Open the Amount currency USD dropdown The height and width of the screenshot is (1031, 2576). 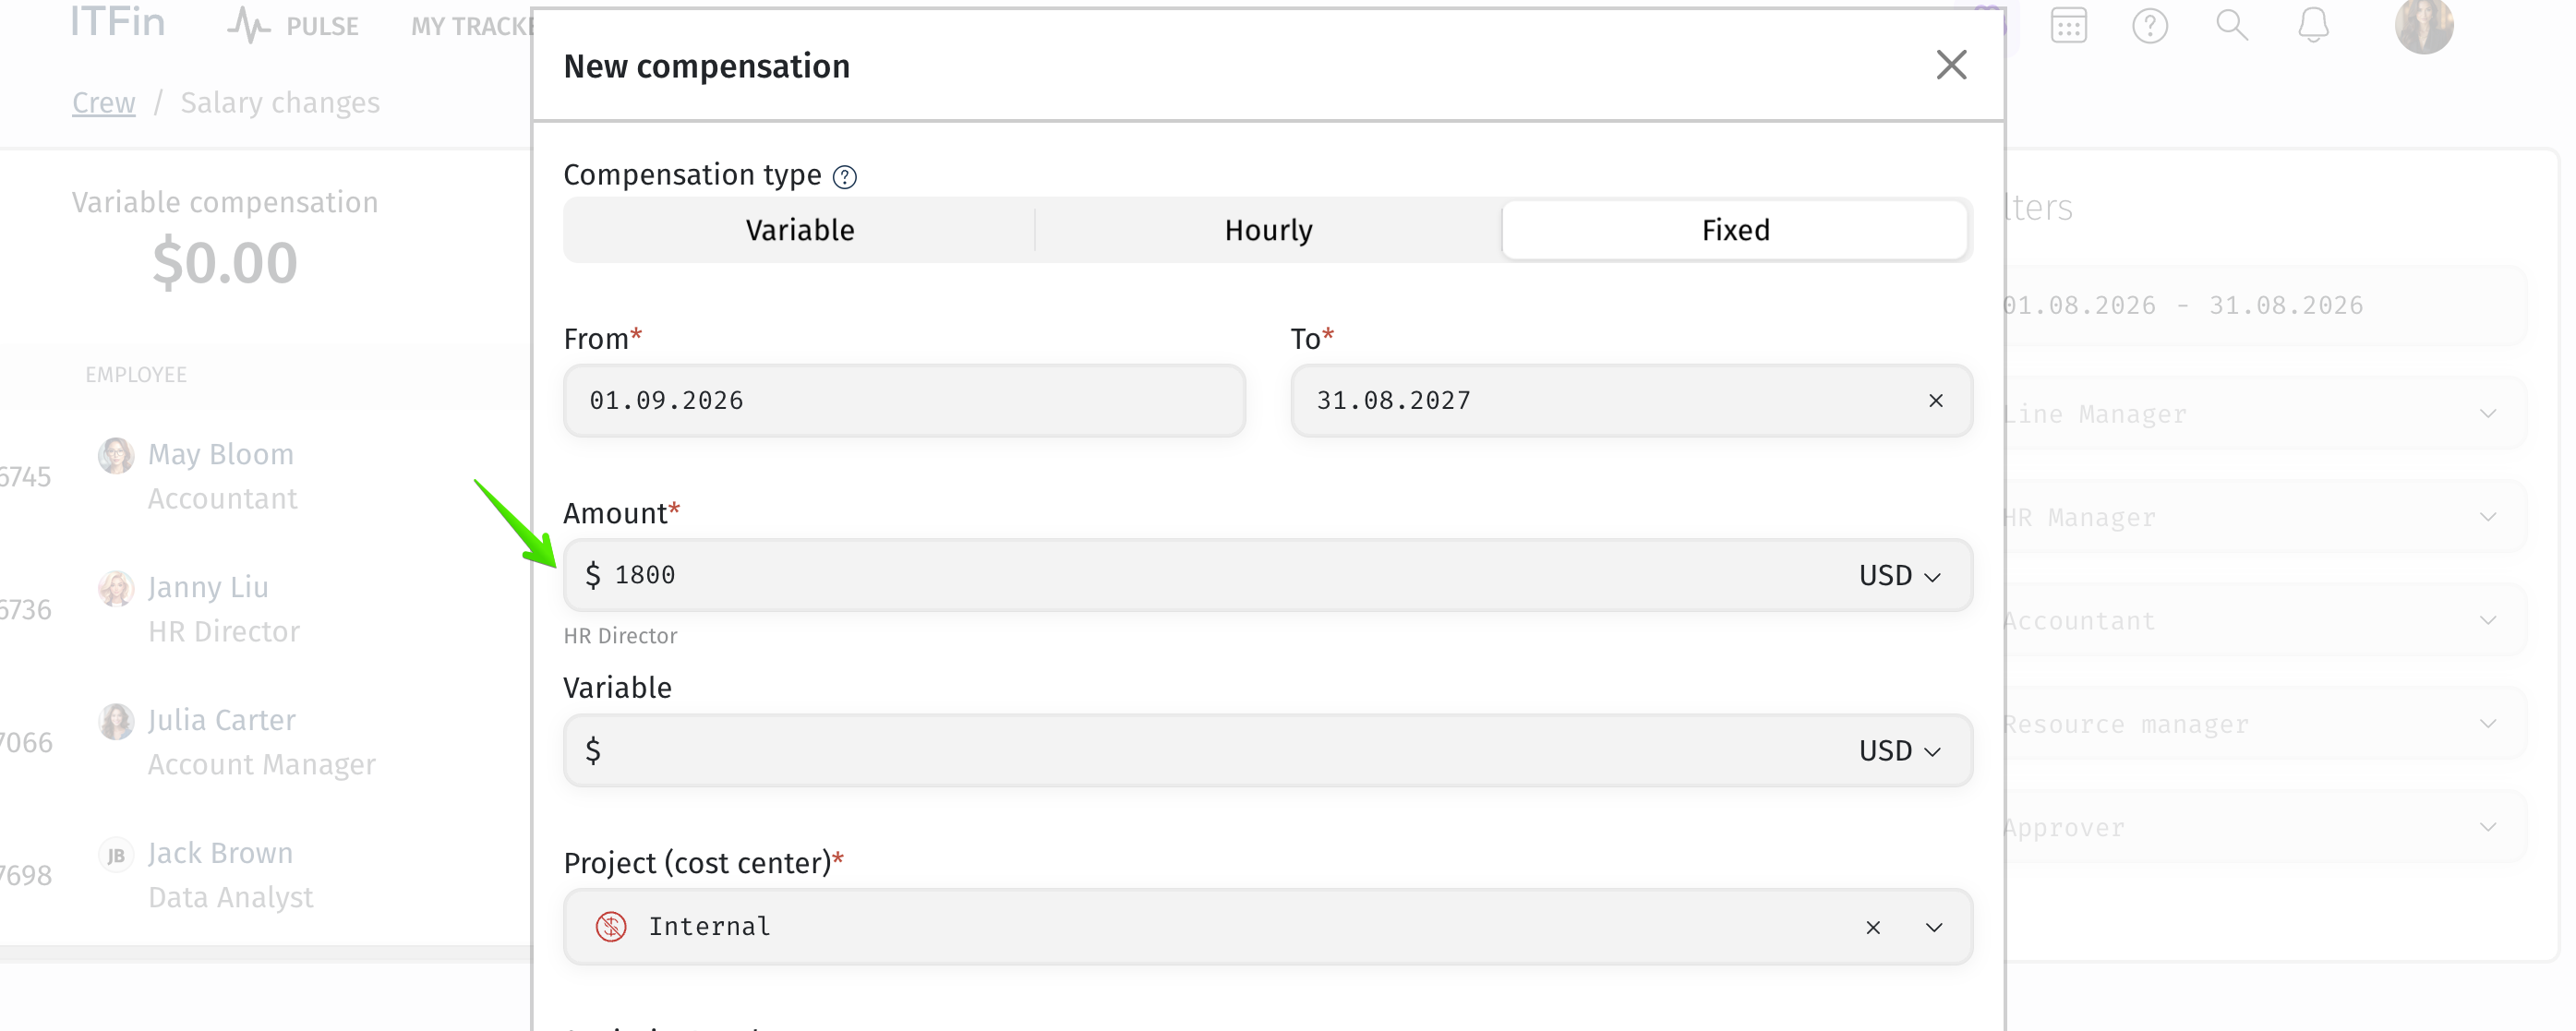click(1900, 575)
